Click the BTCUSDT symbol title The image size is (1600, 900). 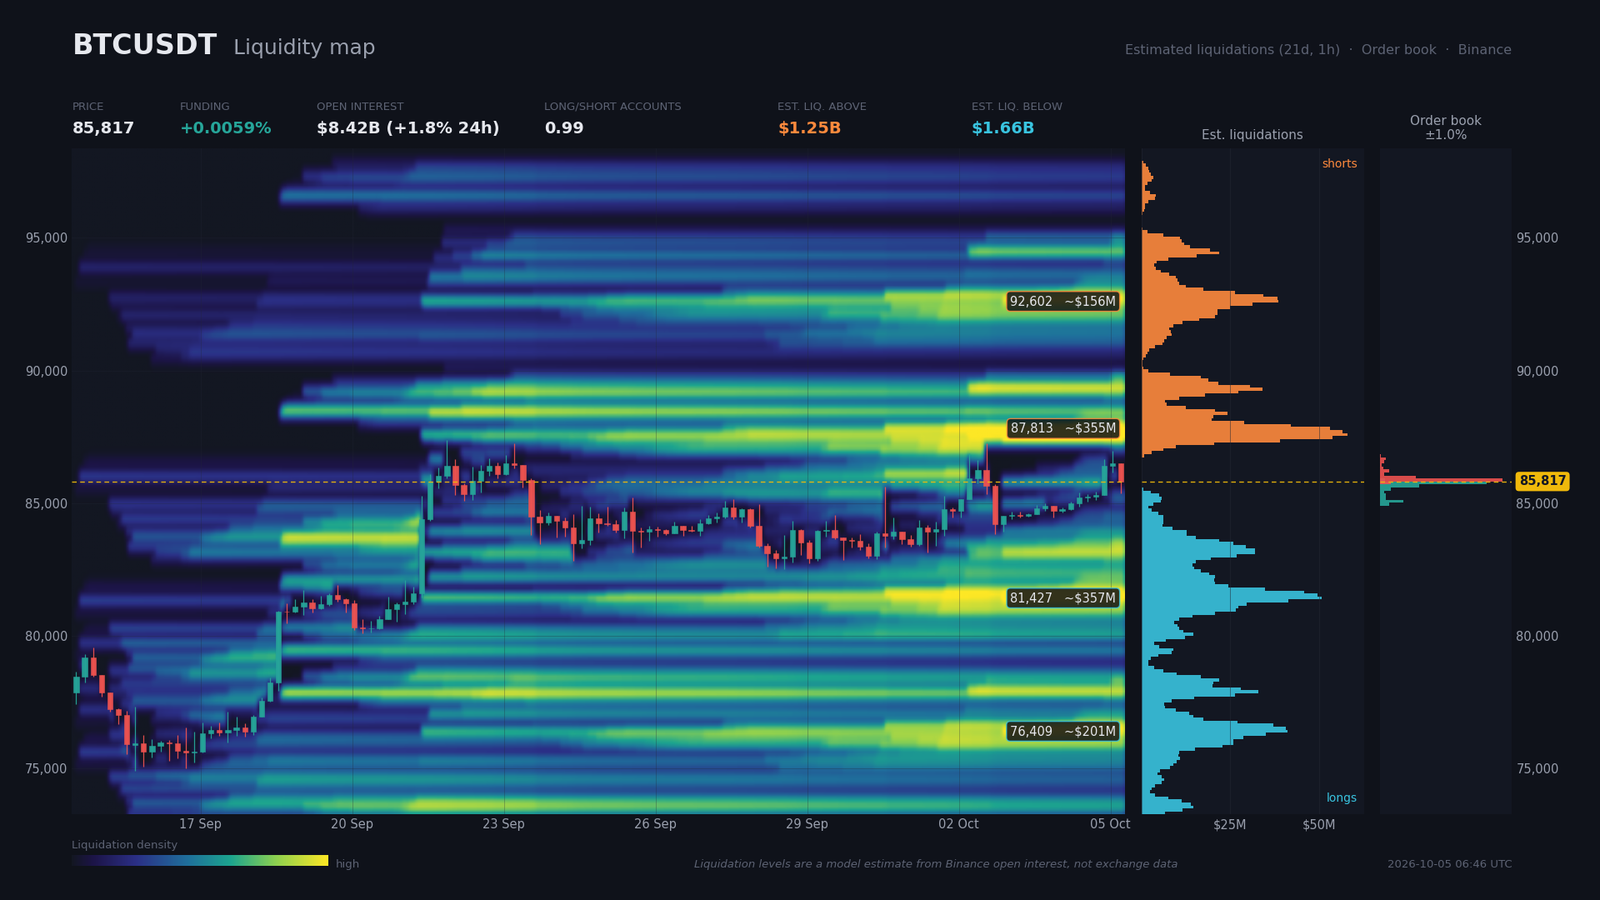[144, 45]
